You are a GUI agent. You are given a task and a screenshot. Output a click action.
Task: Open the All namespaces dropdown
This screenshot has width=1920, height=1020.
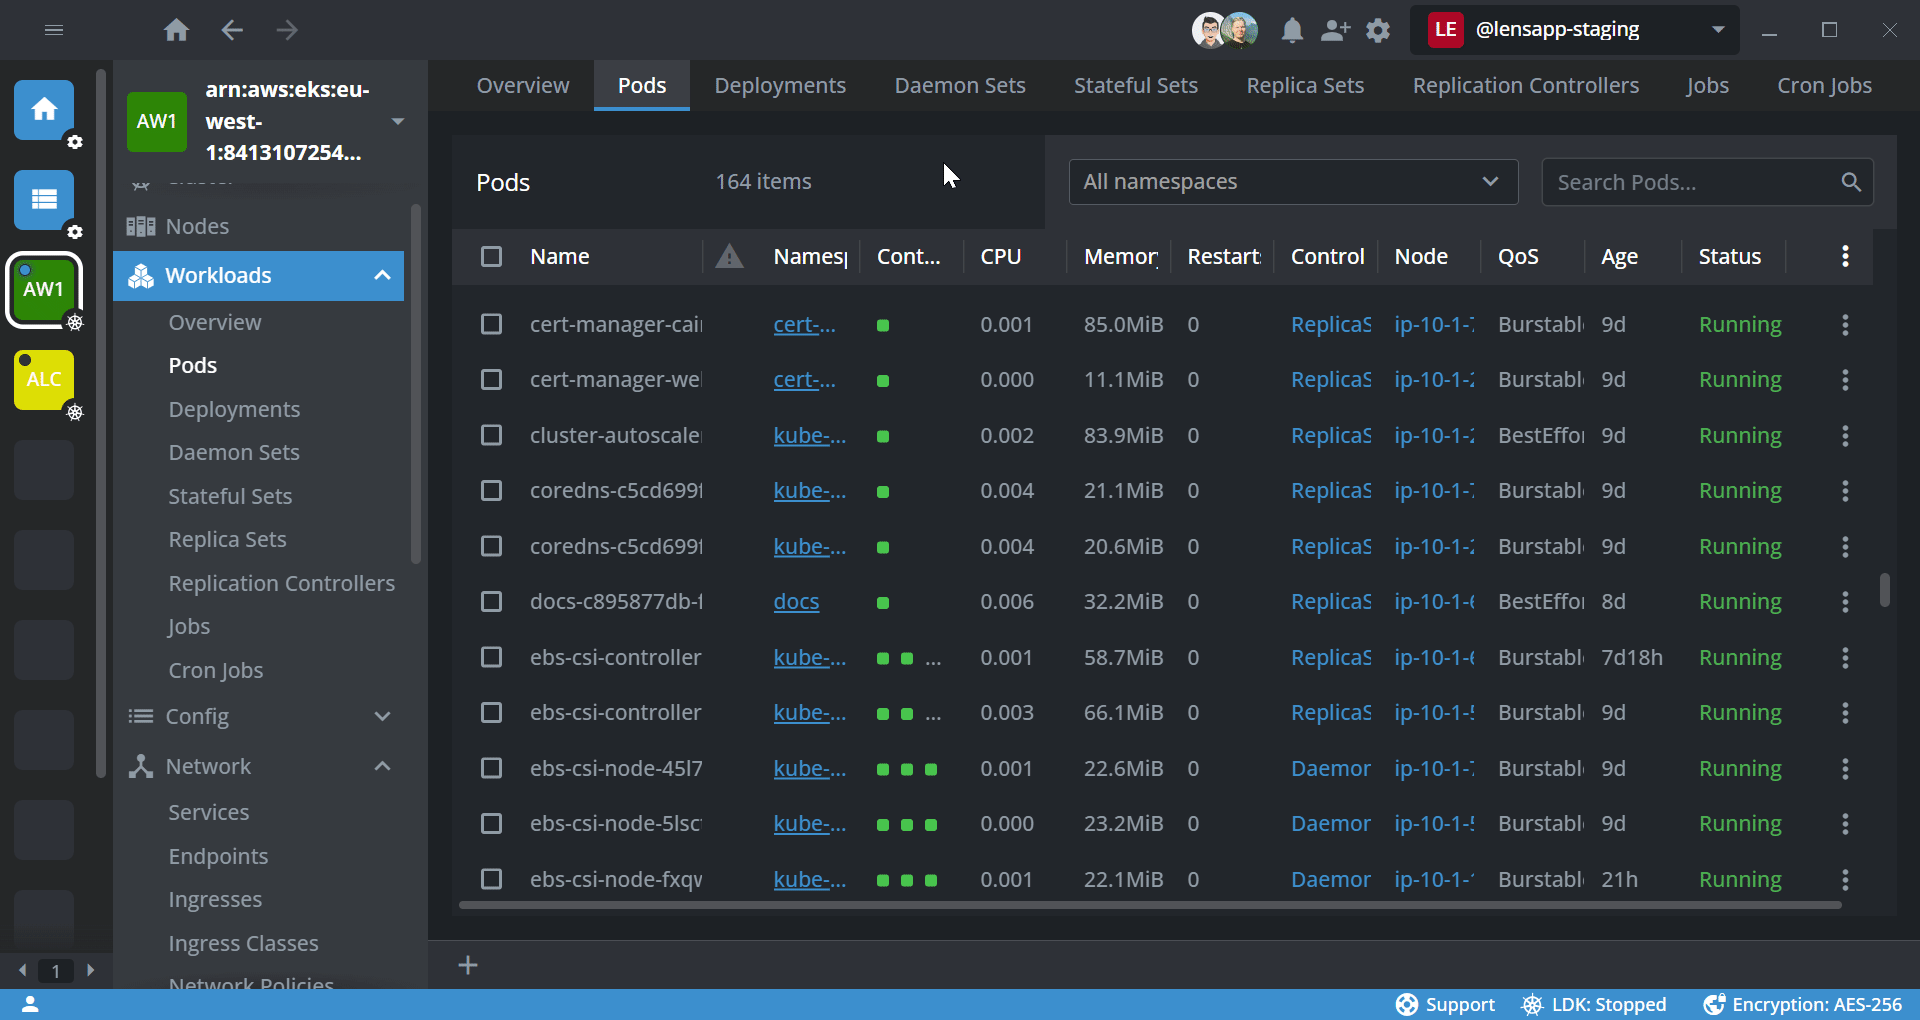[x=1293, y=182]
